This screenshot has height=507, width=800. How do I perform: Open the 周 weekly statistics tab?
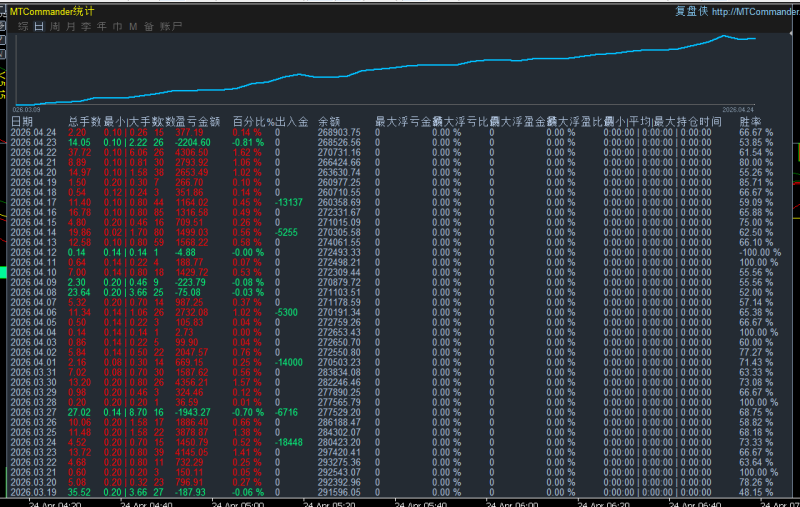coord(55,27)
